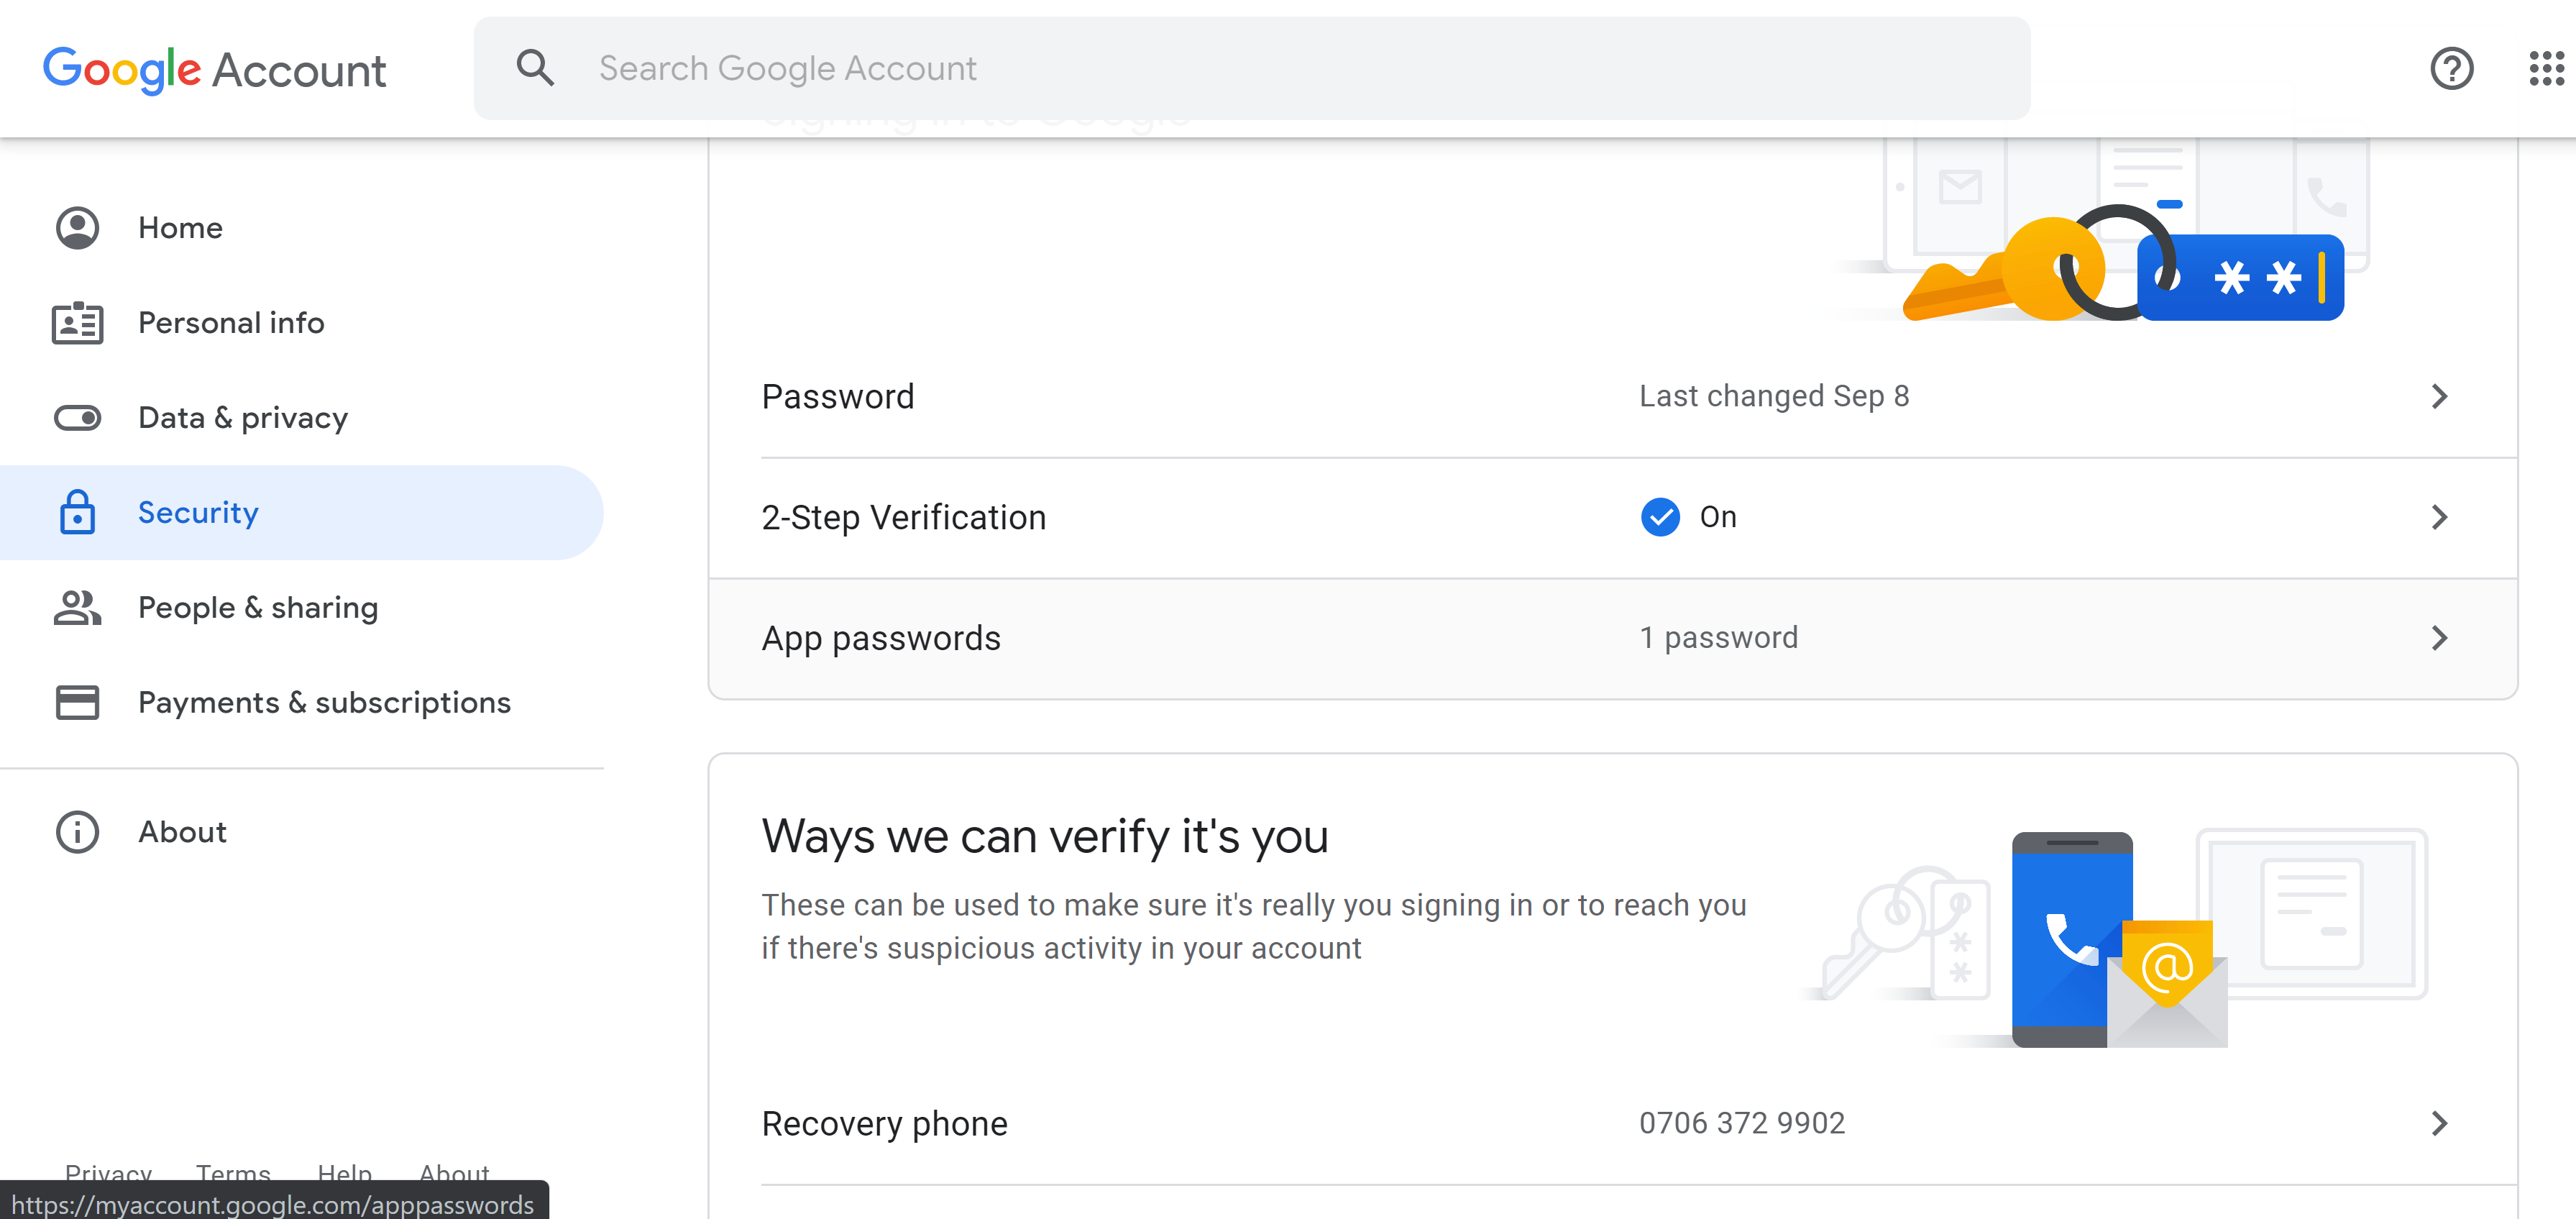Select the Data & privacy toggle icon
The width and height of the screenshot is (2576, 1219).
point(76,417)
